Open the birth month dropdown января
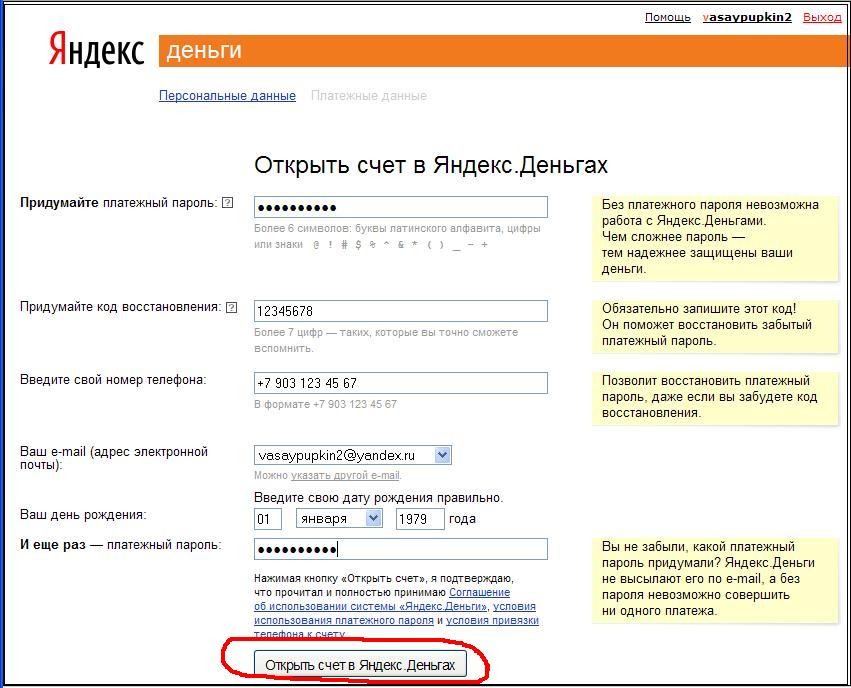This screenshot has width=851, height=688. (373, 518)
